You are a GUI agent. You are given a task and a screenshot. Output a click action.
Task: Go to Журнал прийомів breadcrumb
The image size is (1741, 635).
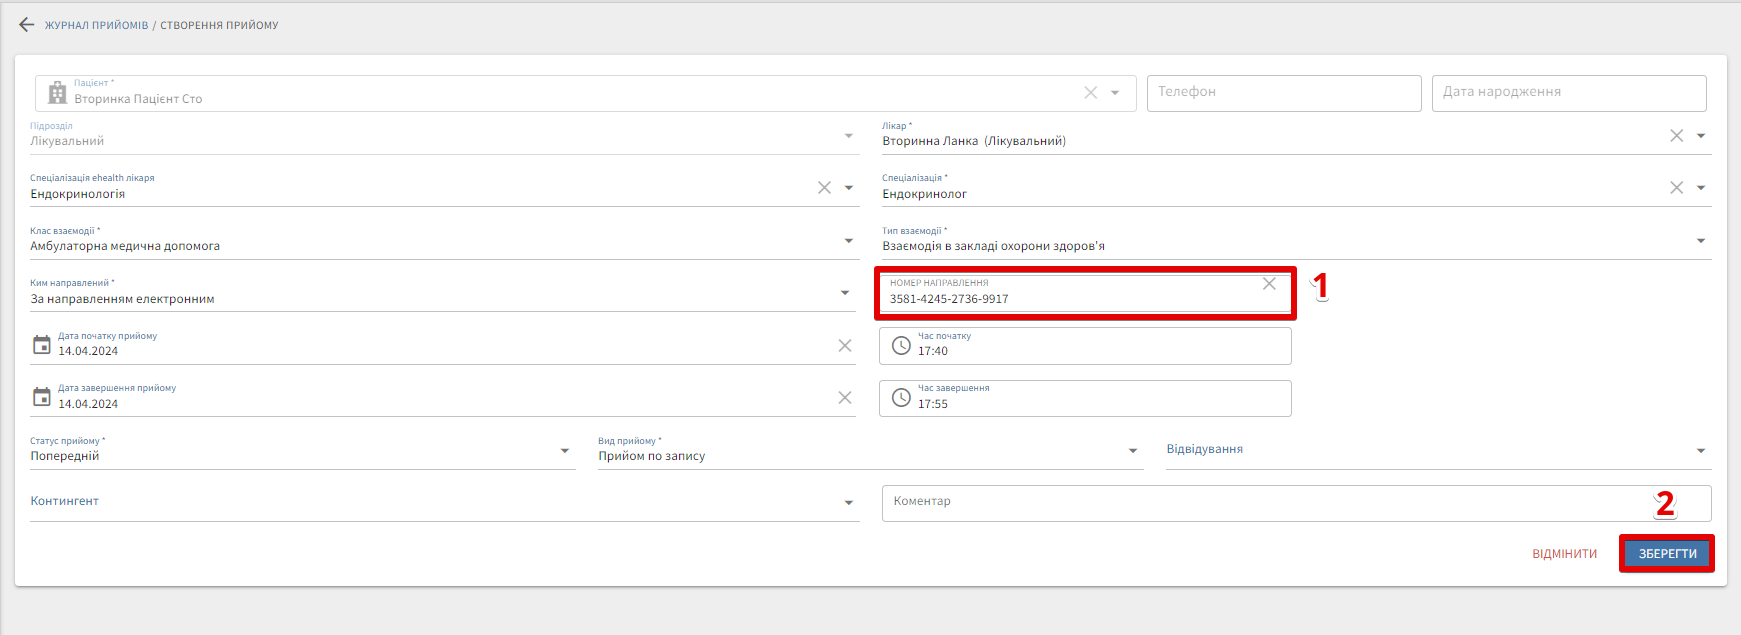(96, 25)
